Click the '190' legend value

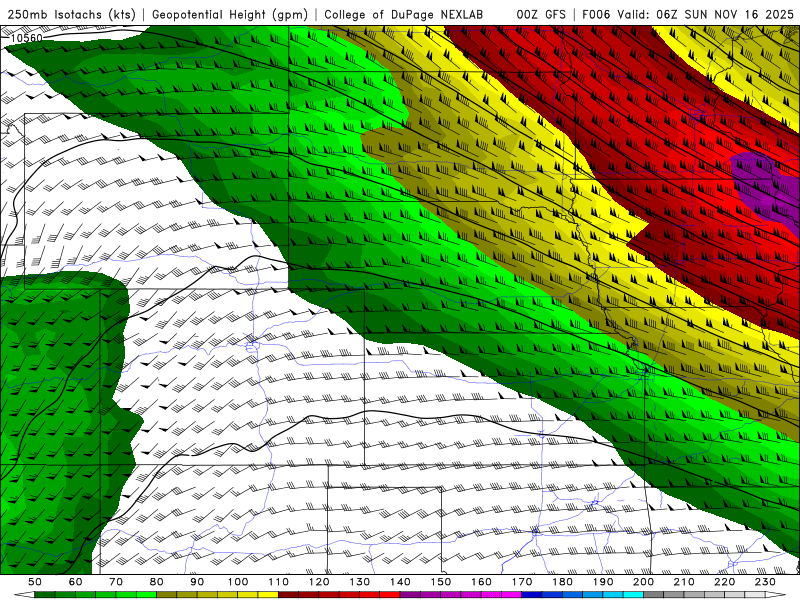pyautogui.click(x=603, y=582)
